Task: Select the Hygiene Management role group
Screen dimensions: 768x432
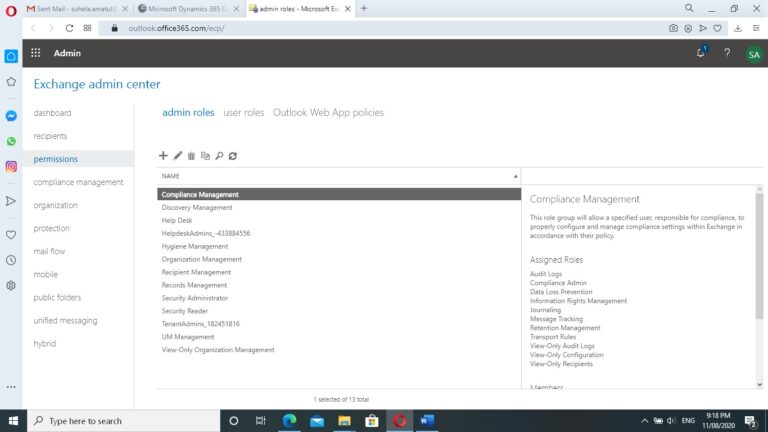Action: tap(339, 246)
